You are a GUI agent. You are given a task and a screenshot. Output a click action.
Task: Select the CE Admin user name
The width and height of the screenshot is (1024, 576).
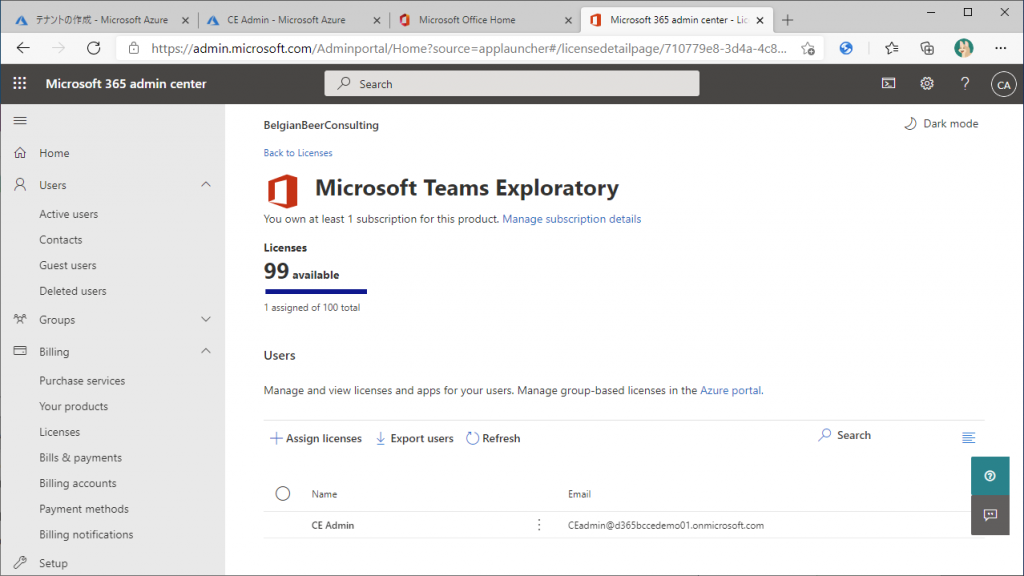[333, 525]
